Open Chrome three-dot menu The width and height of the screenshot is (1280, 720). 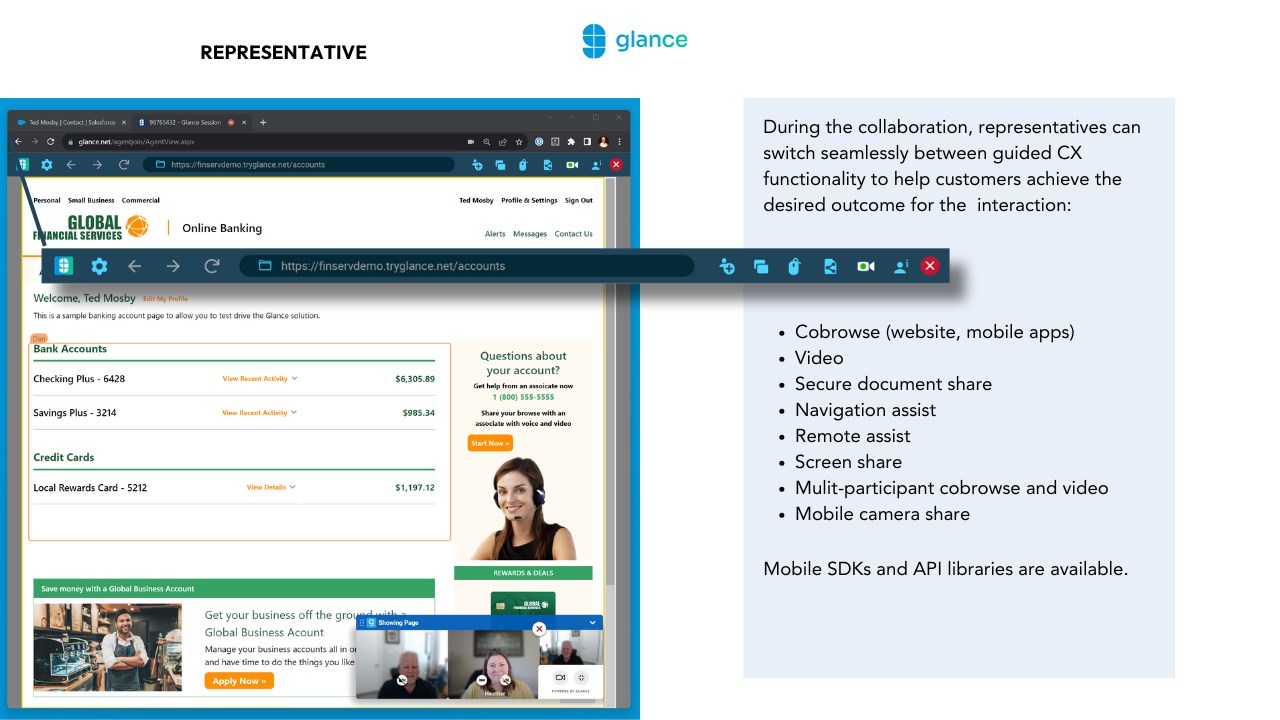pos(619,142)
